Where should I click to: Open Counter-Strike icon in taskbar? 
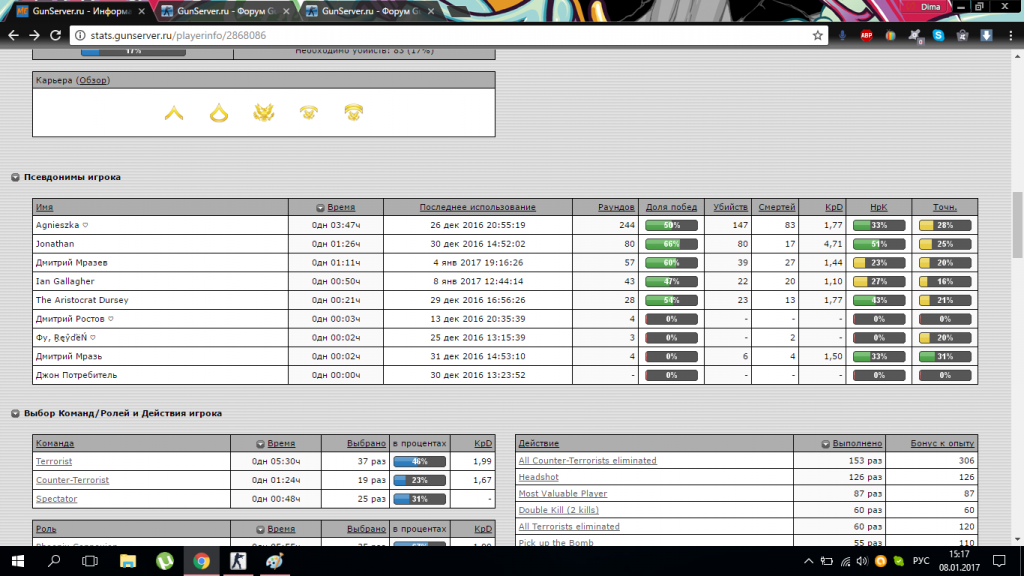(237, 561)
